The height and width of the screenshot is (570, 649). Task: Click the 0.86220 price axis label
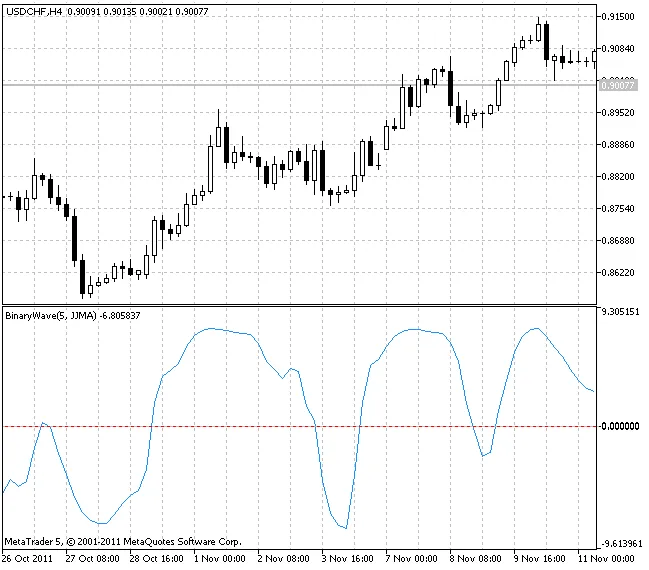coord(620,272)
